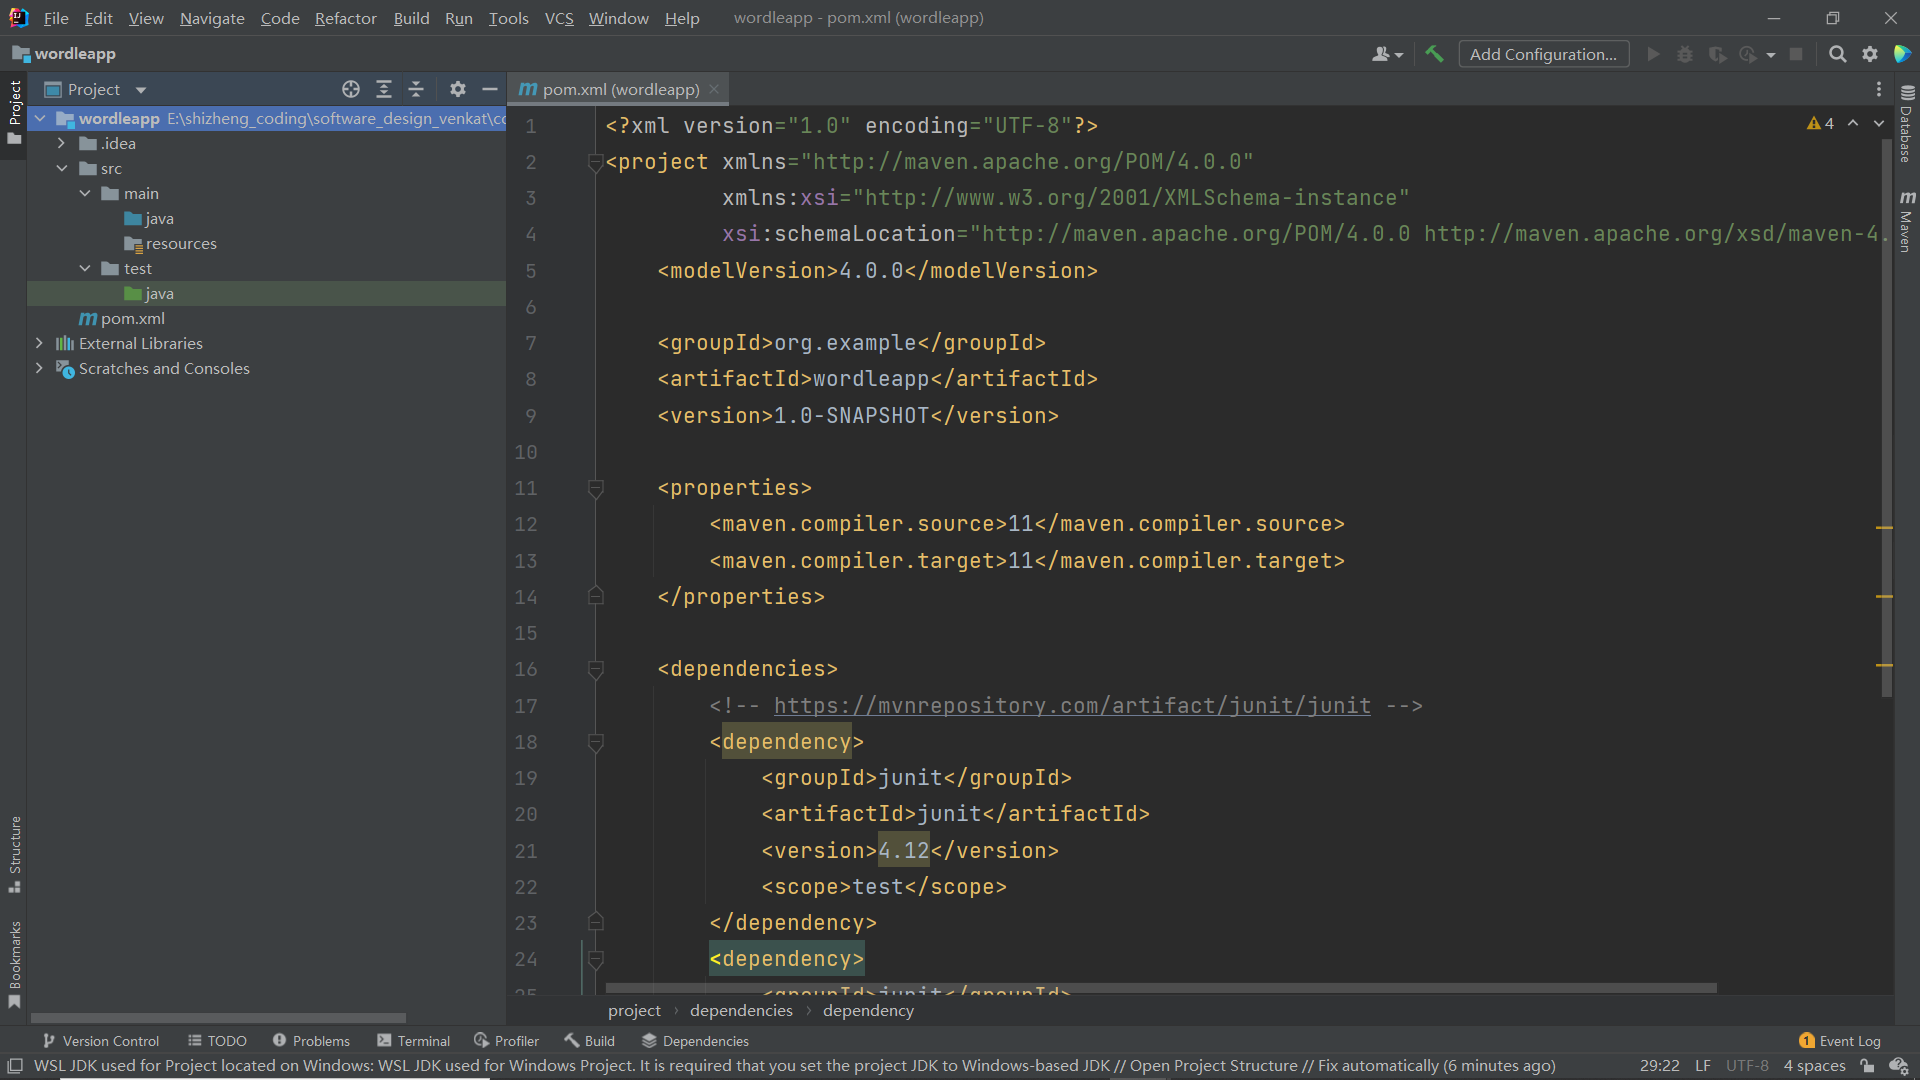Open Search Everywhere via the magnifier icon

[x=1838, y=54]
